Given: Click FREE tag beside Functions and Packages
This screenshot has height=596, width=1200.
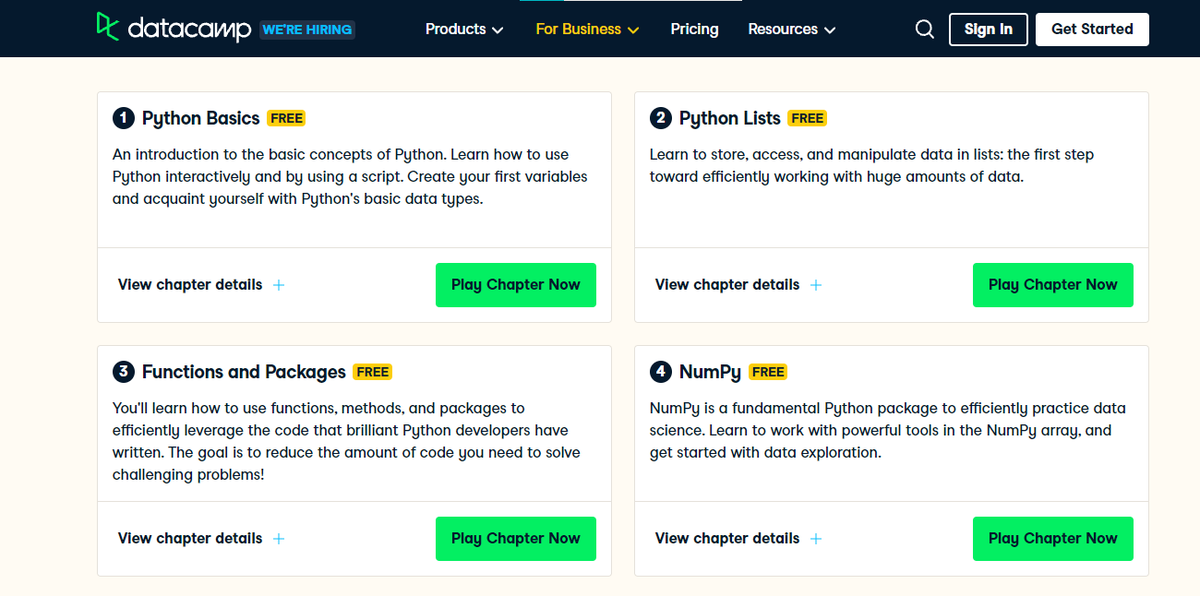Looking at the screenshot, I should pyautogui.click(x=372, y=372).
